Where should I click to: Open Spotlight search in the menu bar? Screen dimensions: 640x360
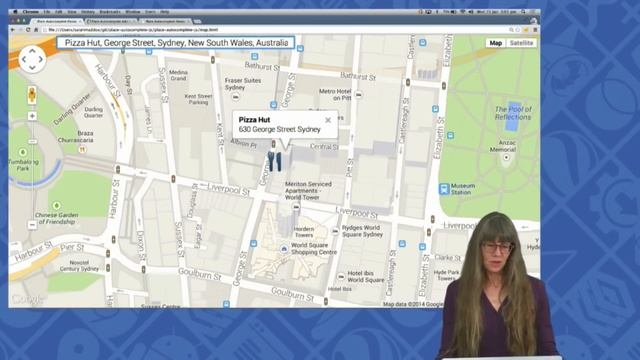pos(523,12)
